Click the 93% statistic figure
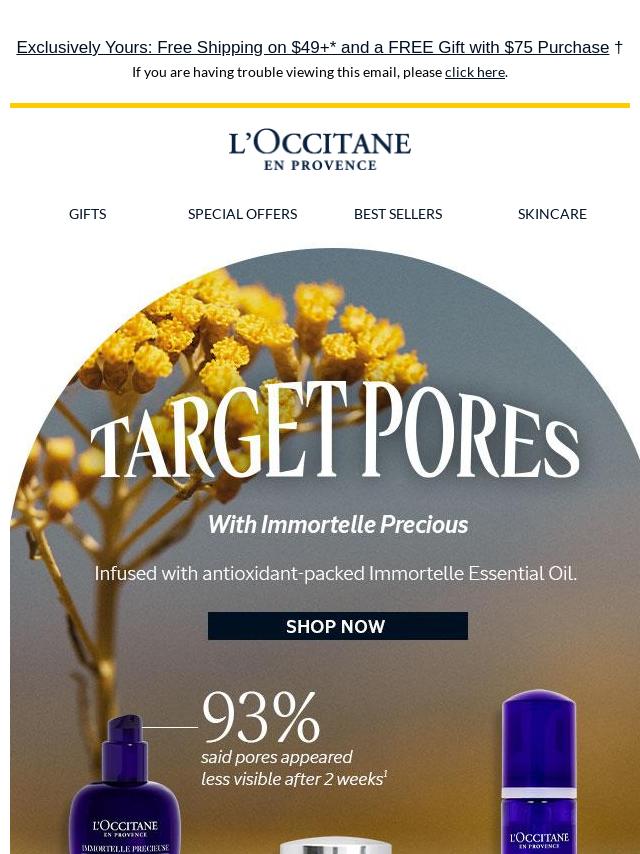Viewport: 640px width, 854px height. [260, 717]
